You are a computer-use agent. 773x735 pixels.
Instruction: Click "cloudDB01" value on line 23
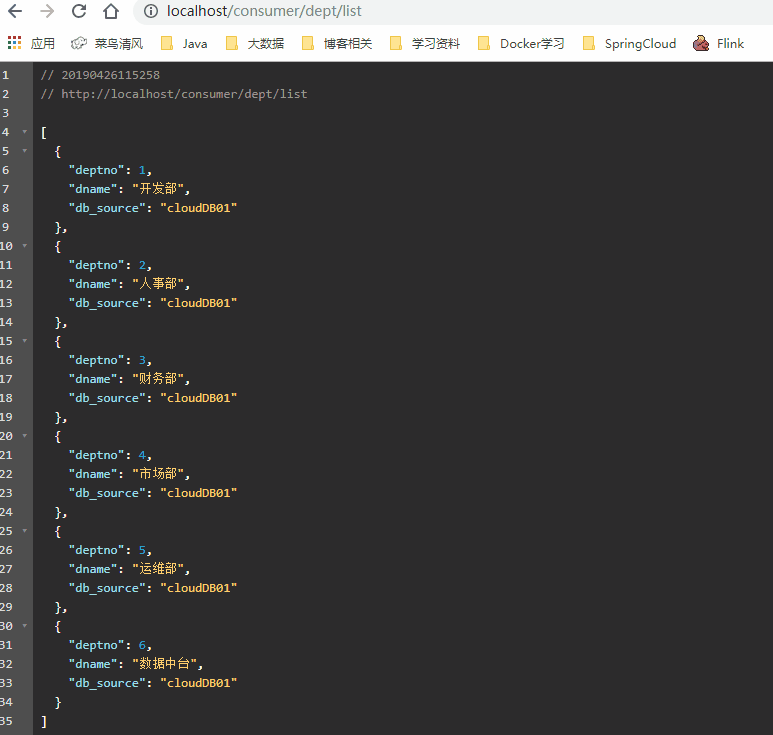coord(199,493)
